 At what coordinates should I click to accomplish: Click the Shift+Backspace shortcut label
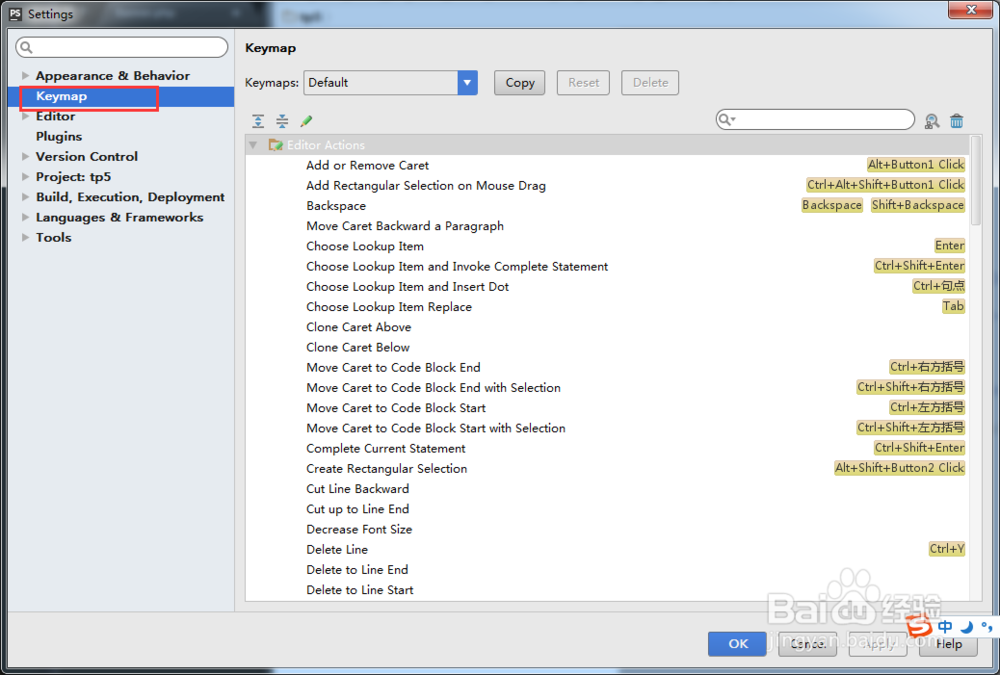pos(918,205)
